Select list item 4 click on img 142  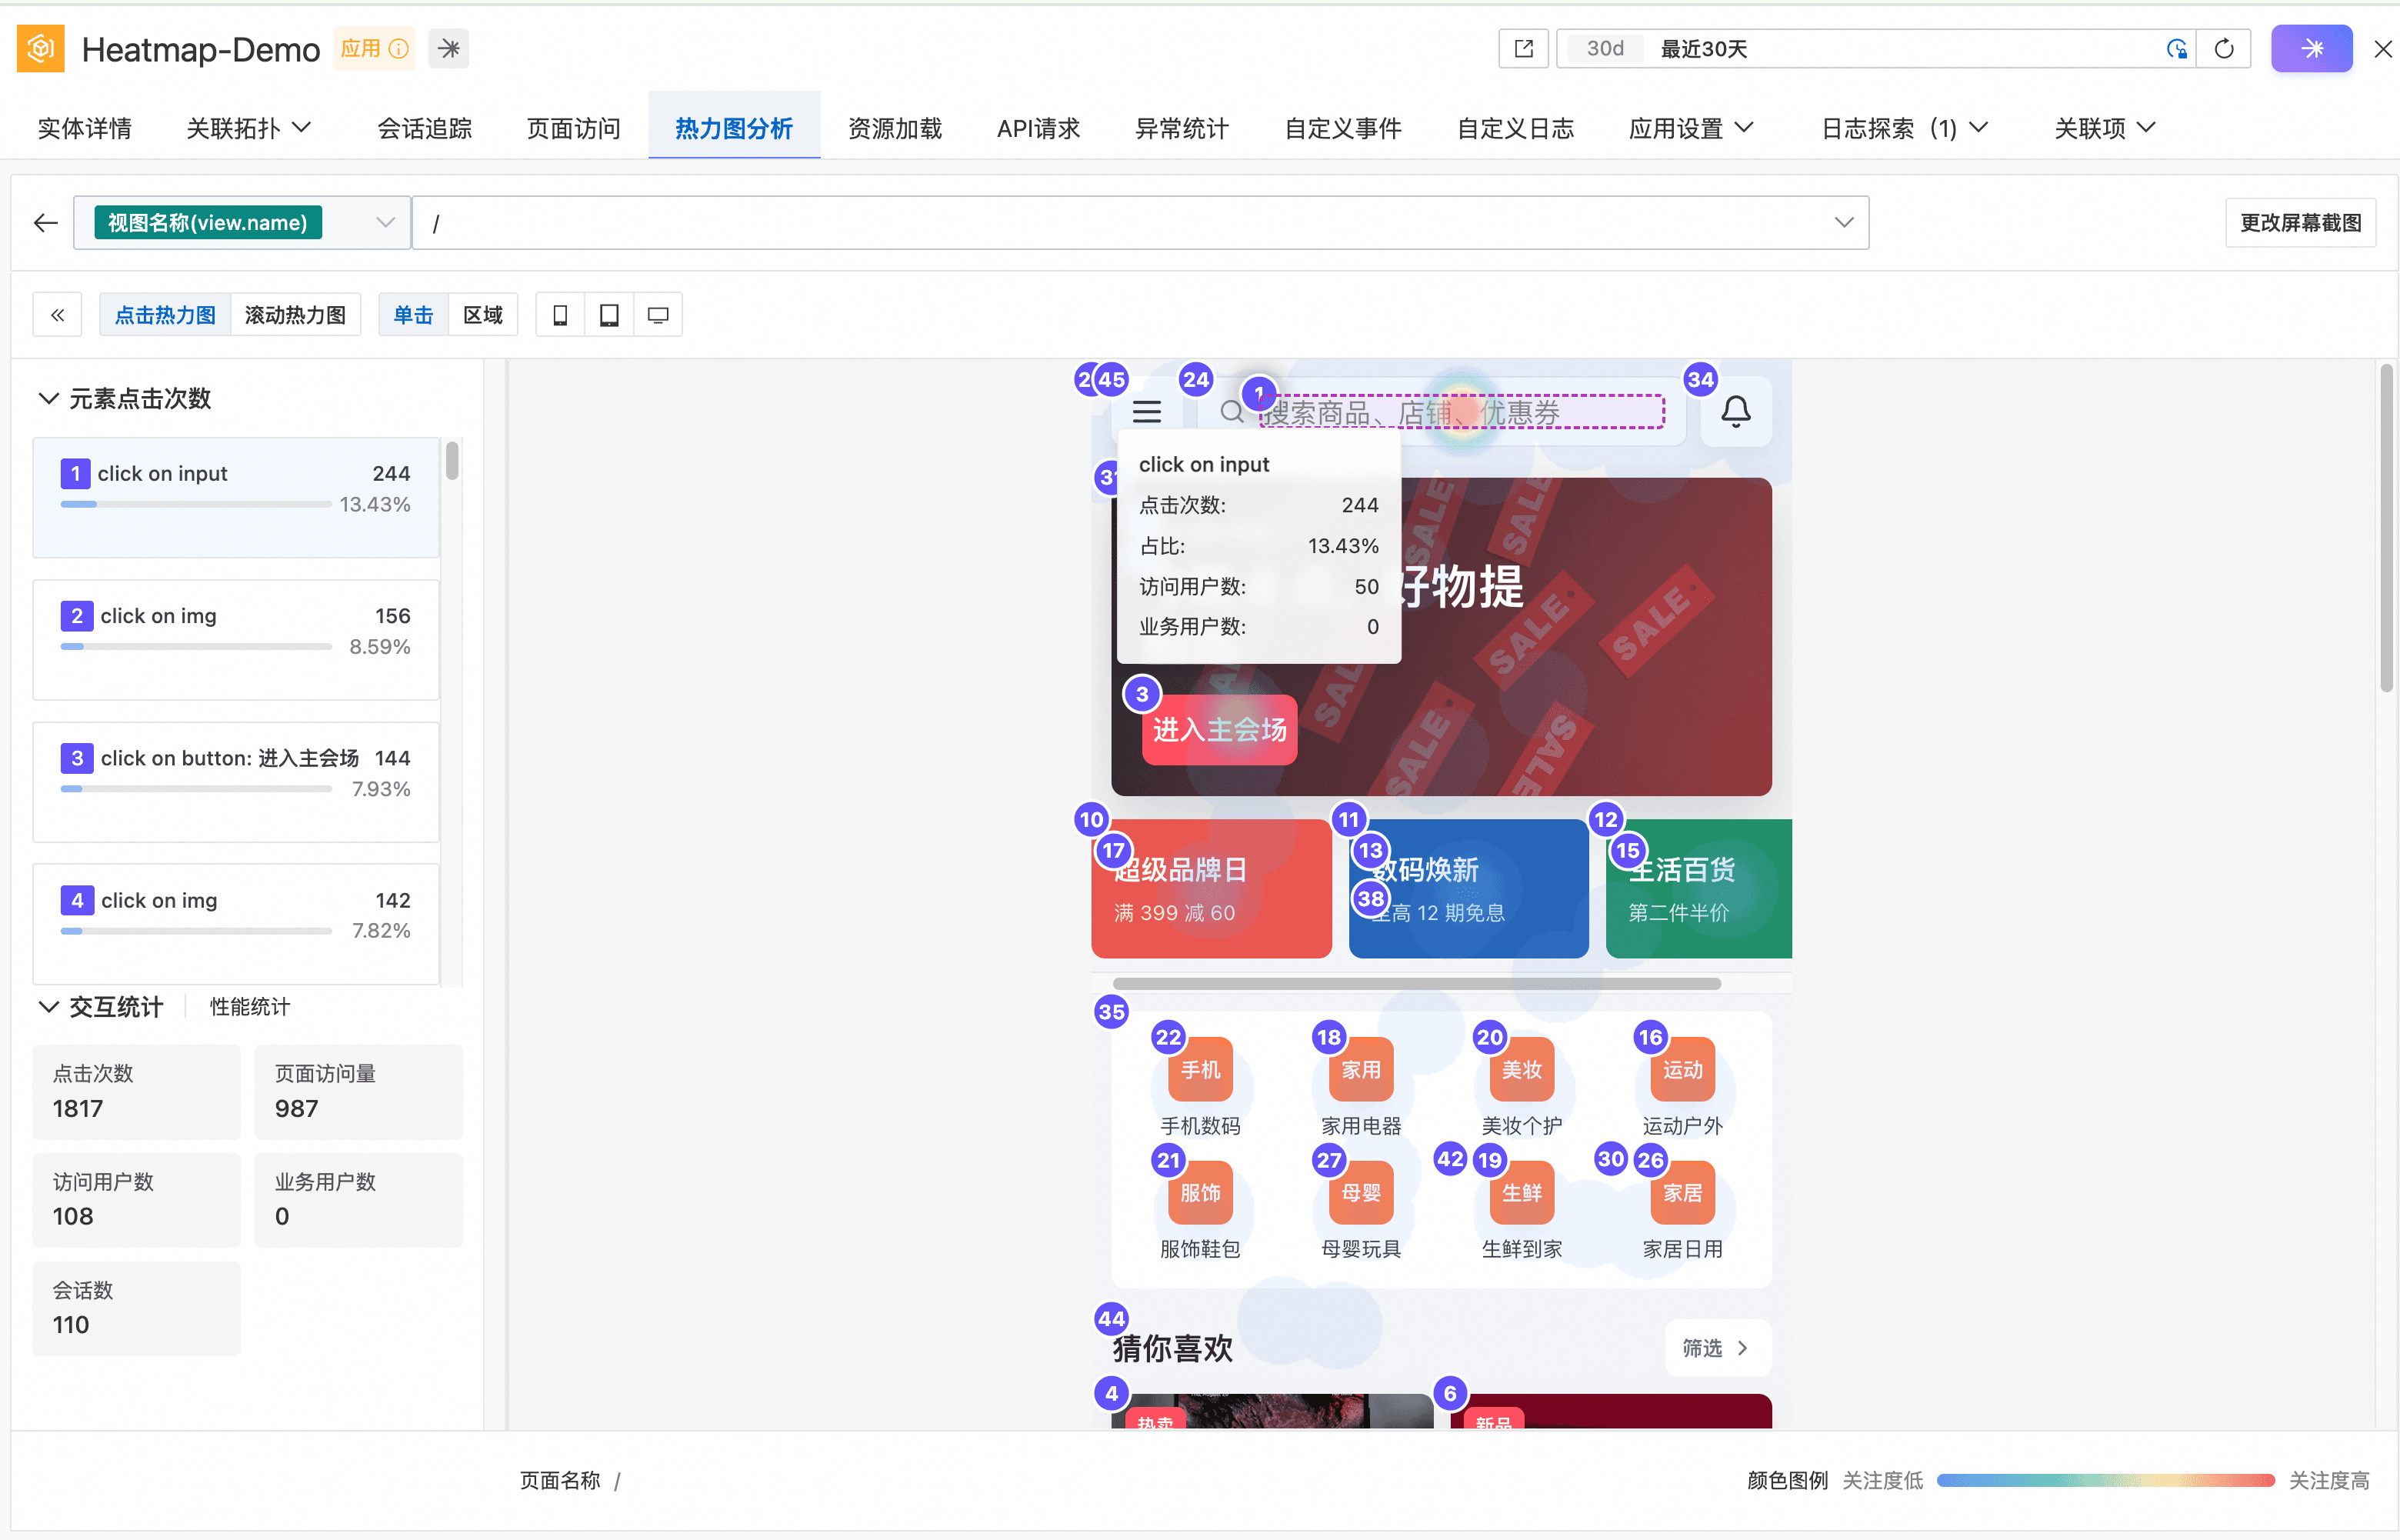236,922
